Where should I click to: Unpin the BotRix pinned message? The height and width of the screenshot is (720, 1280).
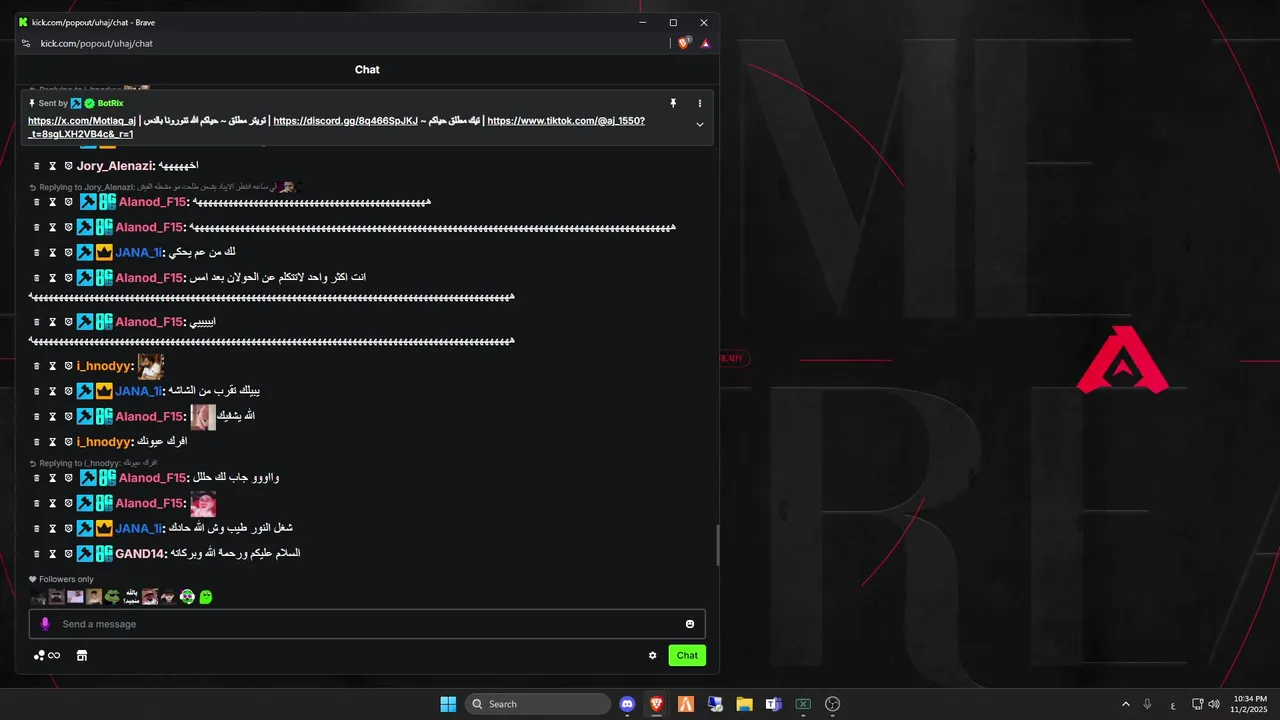pyautogui.click(x=673, y=103)
